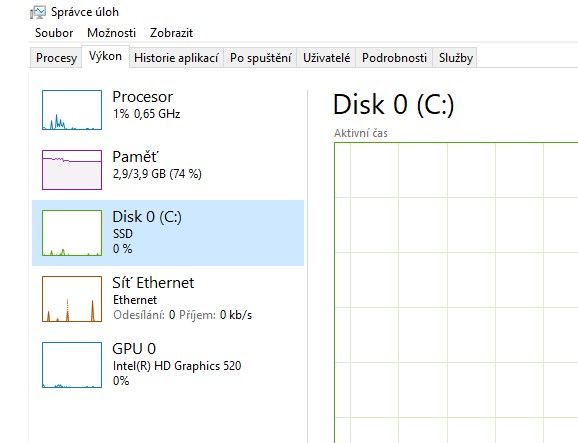578x443 pixels.
Task: Select the Síť Ethernet mini graph
Action: pyautogui.click(x=72, y=299)
